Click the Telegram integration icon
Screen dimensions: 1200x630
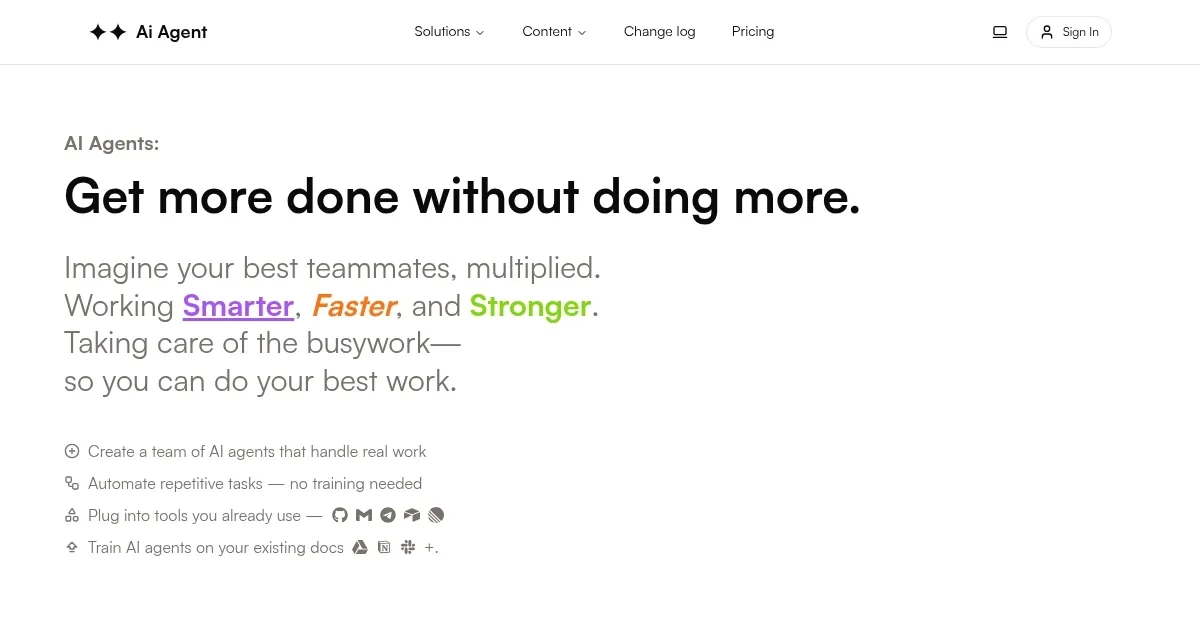388,515
